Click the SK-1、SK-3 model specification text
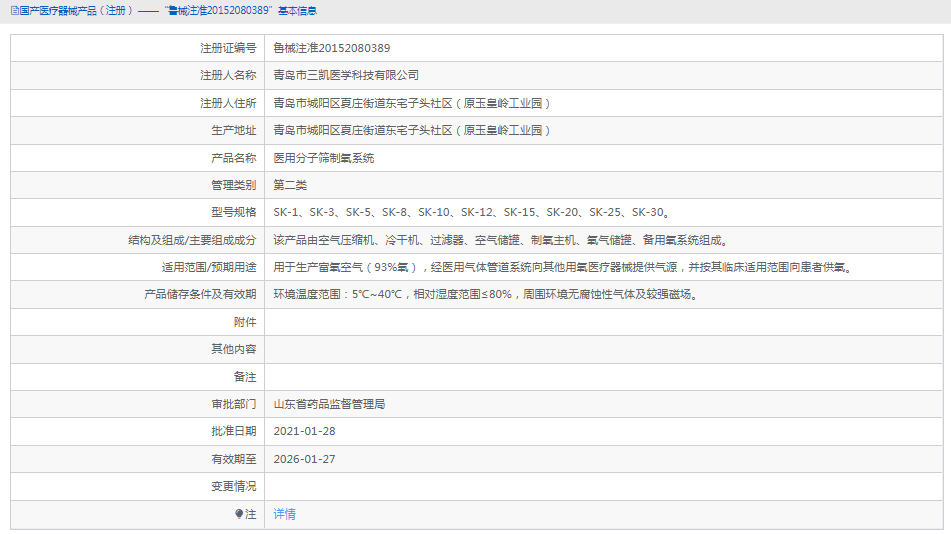The image size is (951, 534). [472, 212]
